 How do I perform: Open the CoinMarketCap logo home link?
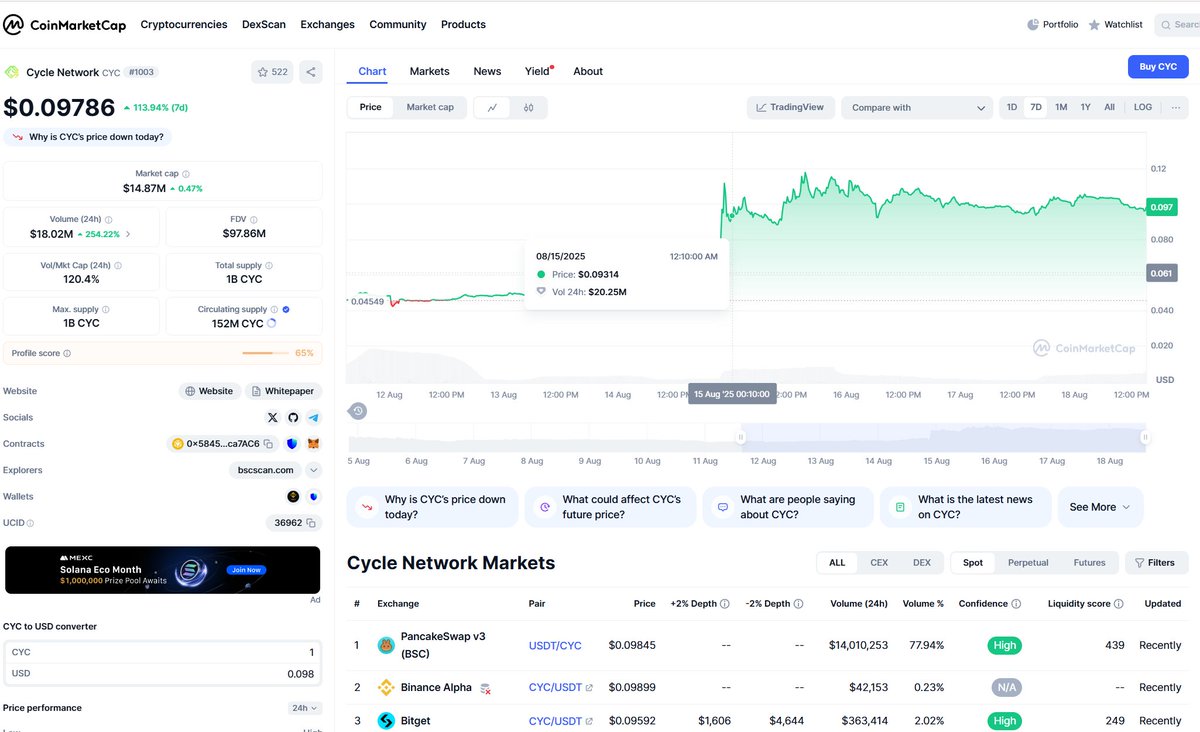(63, 24)
